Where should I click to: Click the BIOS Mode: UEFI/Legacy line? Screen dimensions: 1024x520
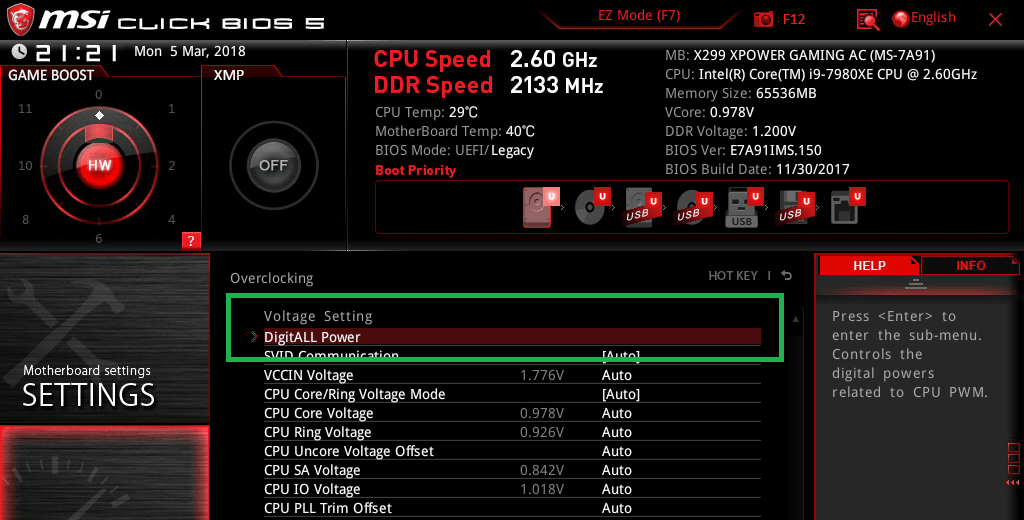coord(455,150)
